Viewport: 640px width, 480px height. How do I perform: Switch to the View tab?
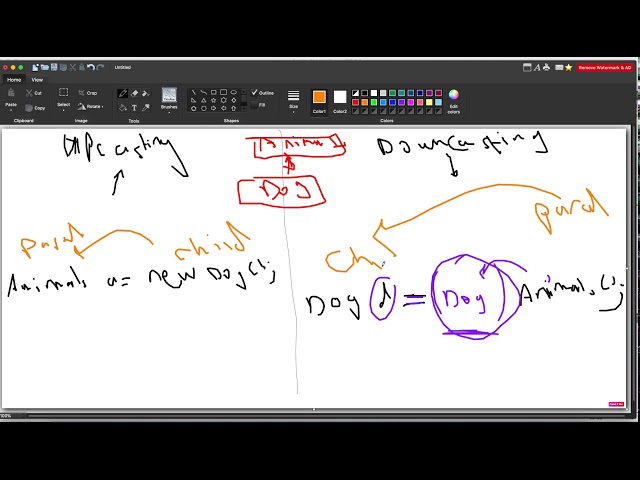pos(37,80)
